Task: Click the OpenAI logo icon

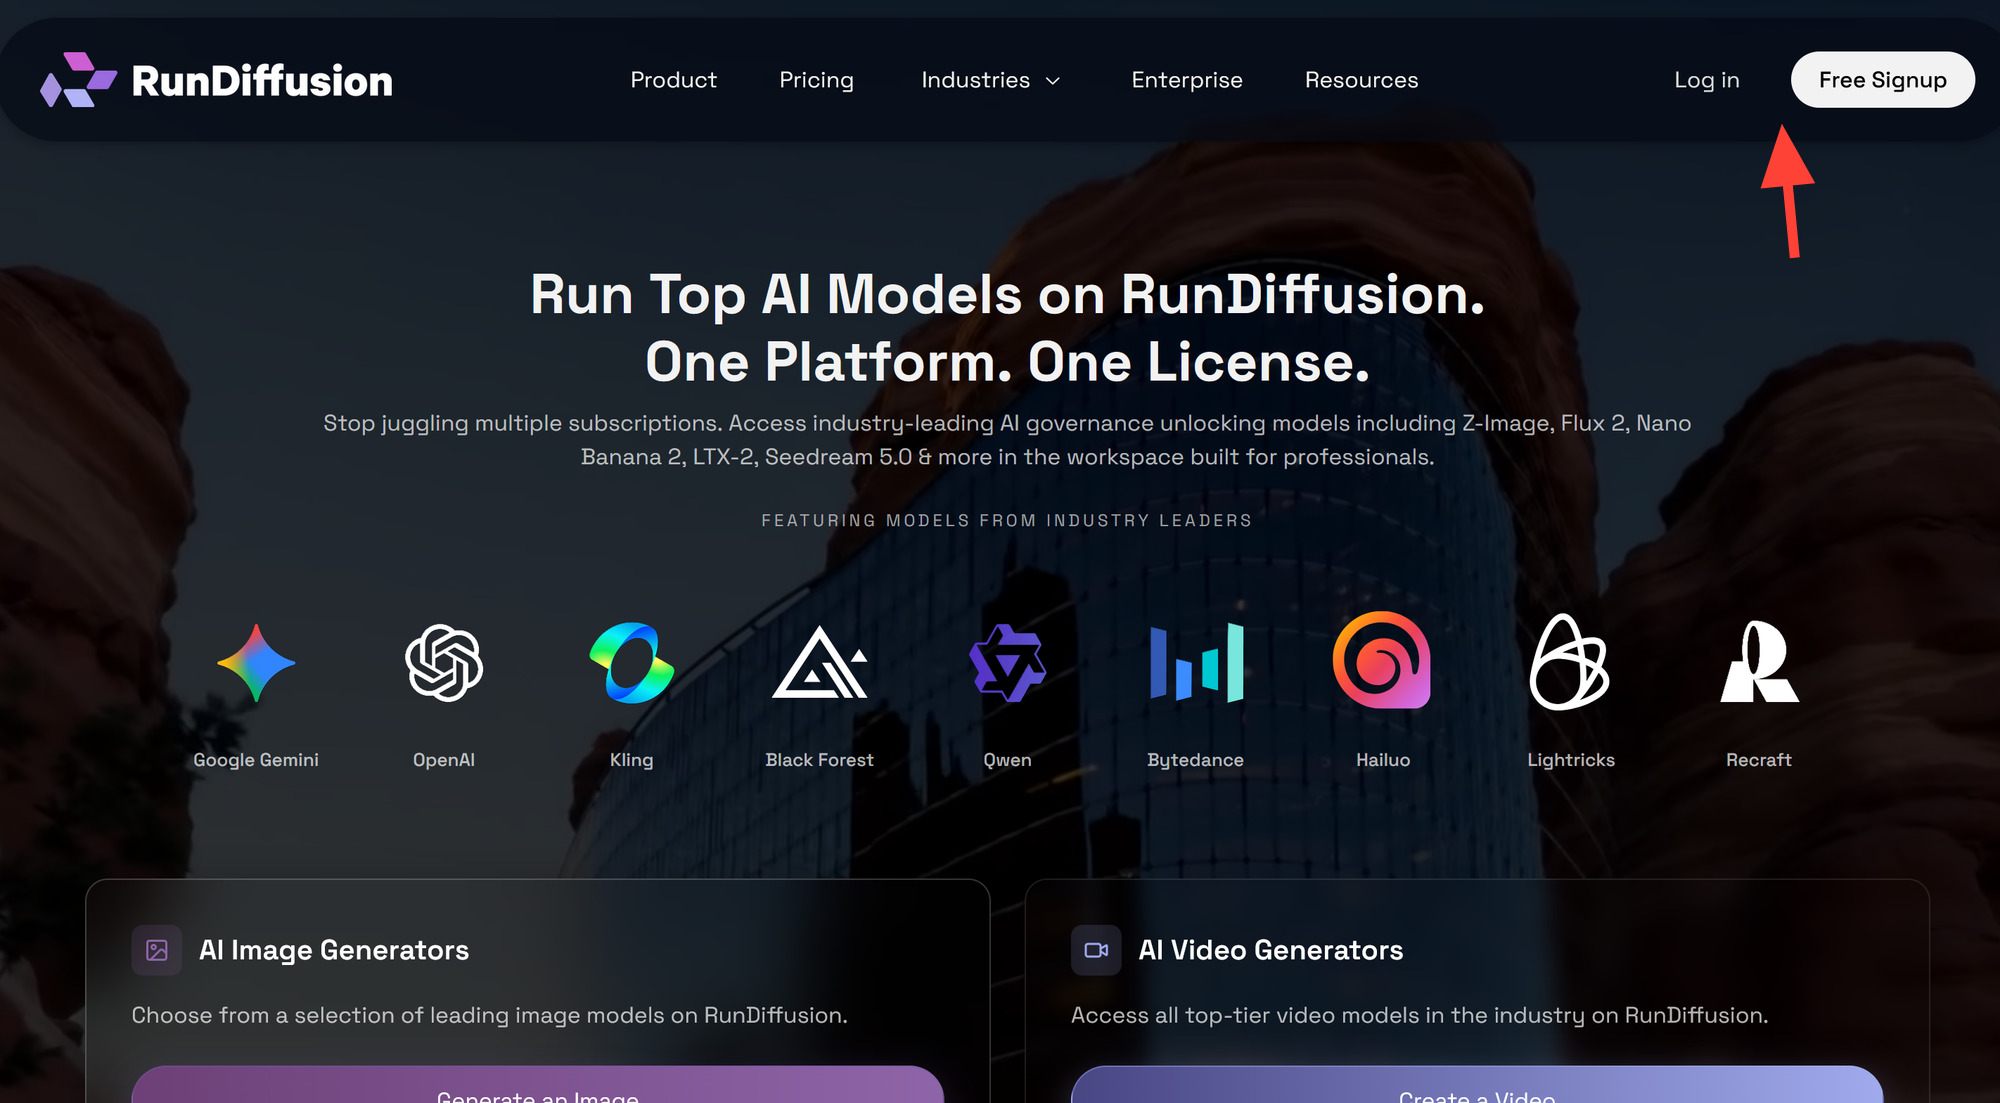Action: 443,662
